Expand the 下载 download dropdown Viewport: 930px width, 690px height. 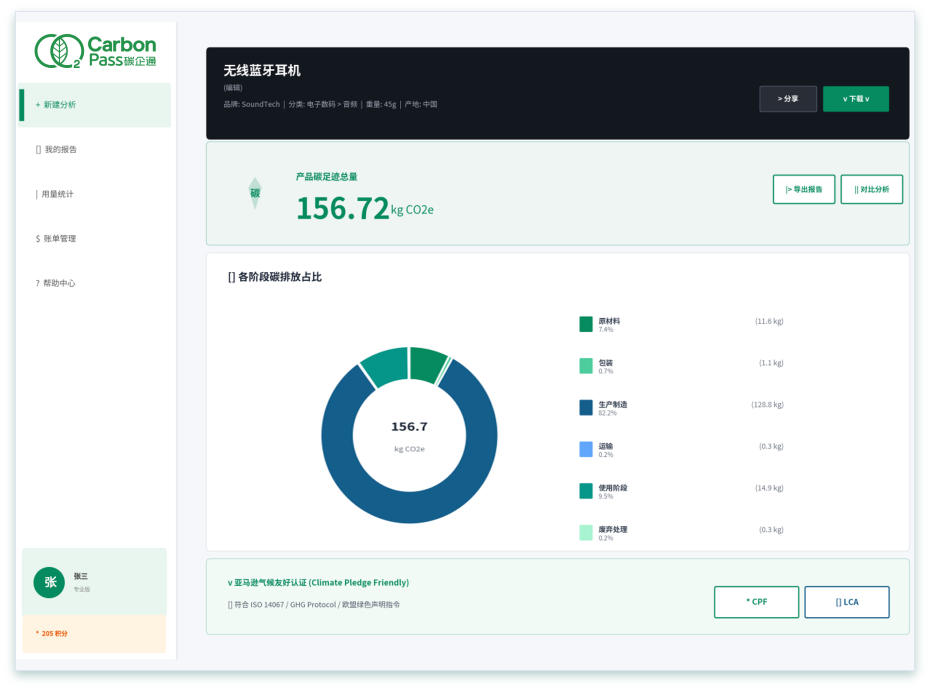[x=856, y=98]
